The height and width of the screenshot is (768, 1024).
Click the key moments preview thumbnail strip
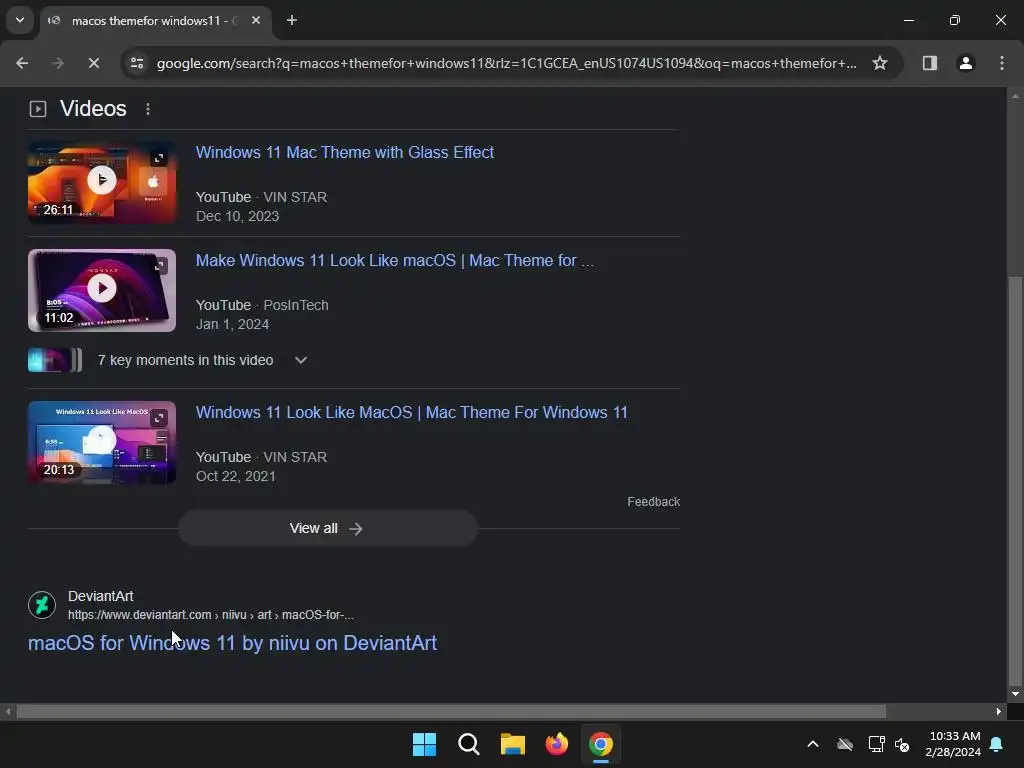pyautogui.click(x=55, y=360)
